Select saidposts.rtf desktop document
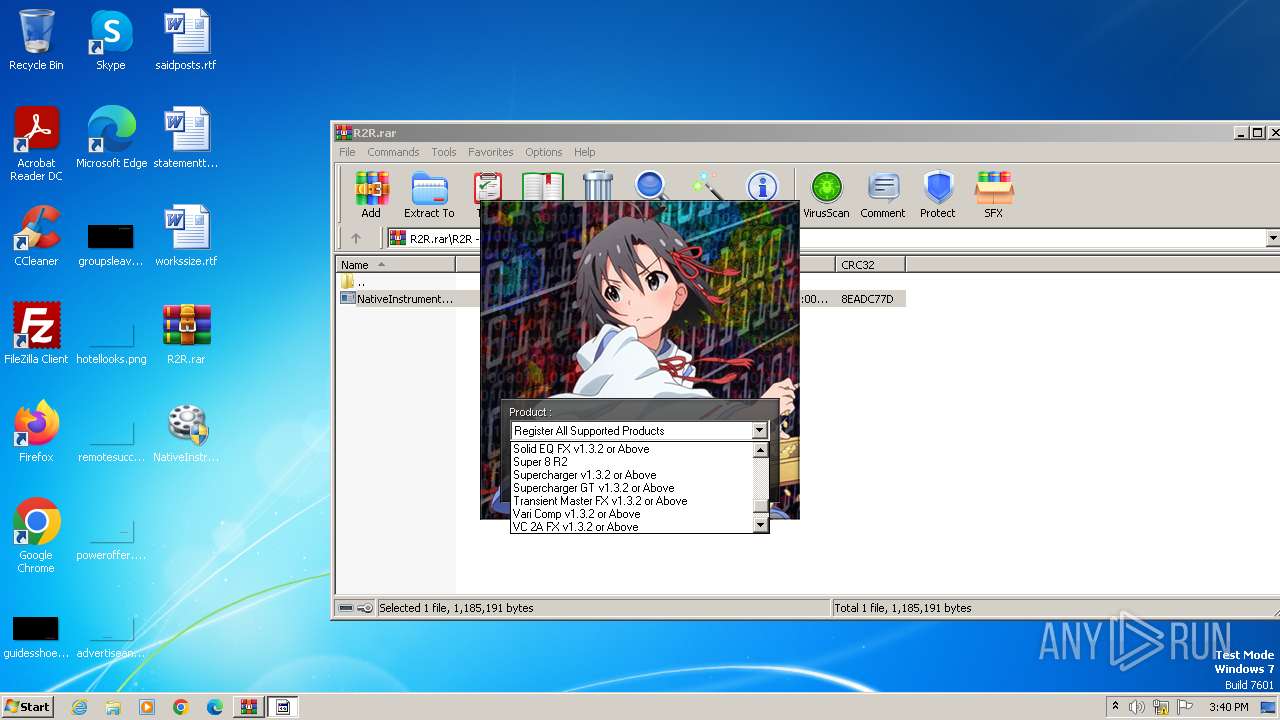1280x720 pixels. [x=186, y=40]
